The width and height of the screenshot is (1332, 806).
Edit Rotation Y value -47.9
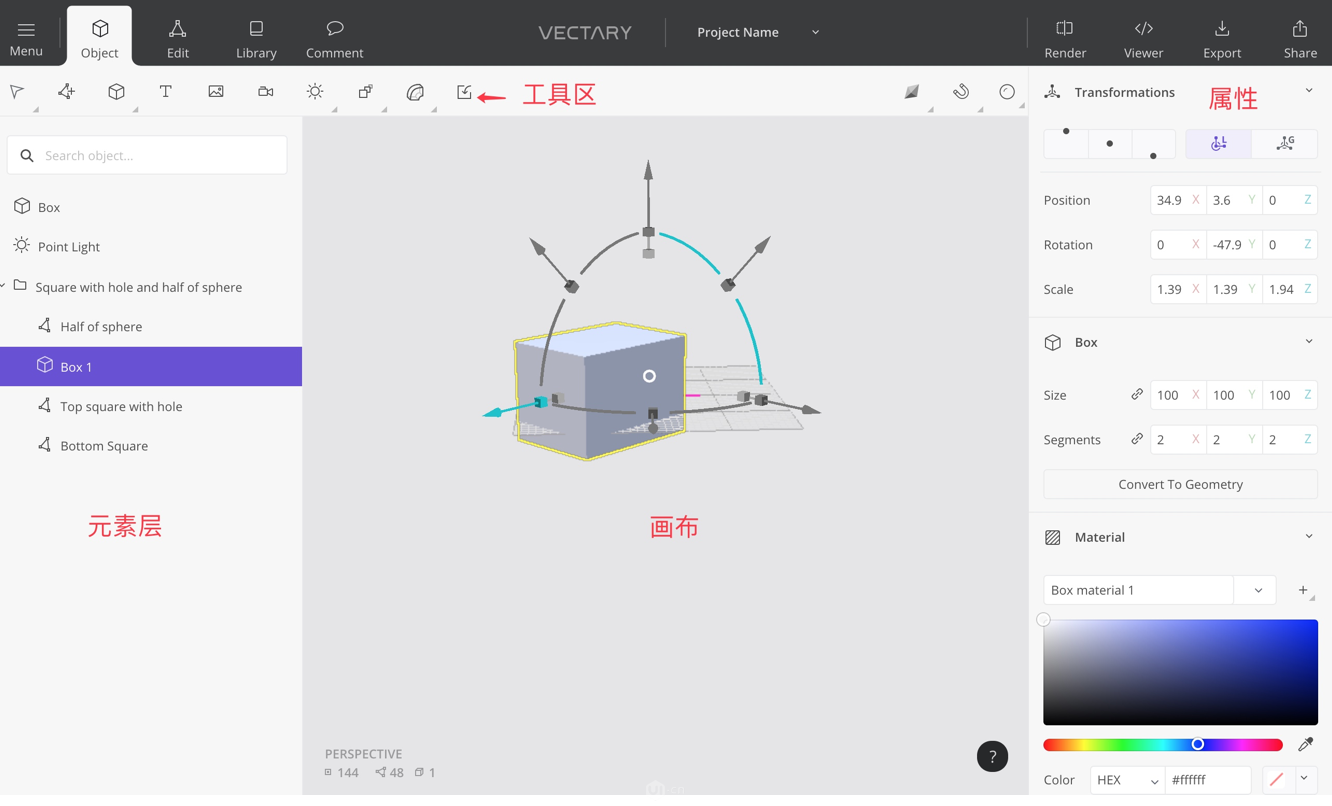[x=1234, y=244]
